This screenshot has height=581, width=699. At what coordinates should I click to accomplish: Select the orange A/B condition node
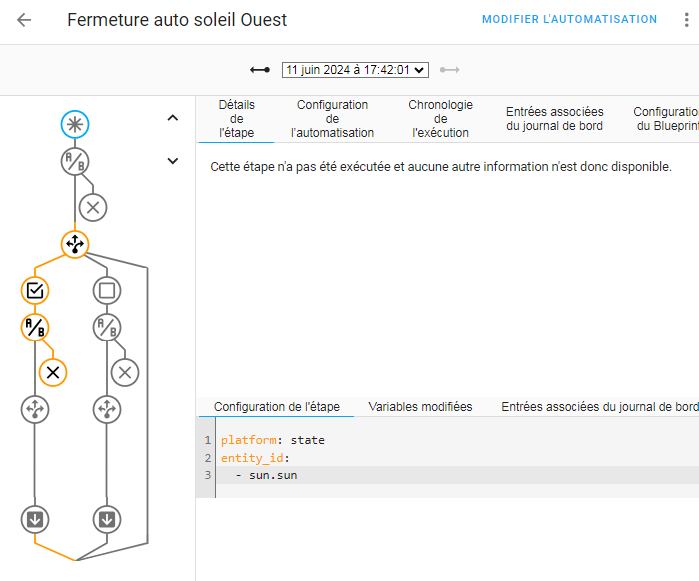(x=35, y=327)
